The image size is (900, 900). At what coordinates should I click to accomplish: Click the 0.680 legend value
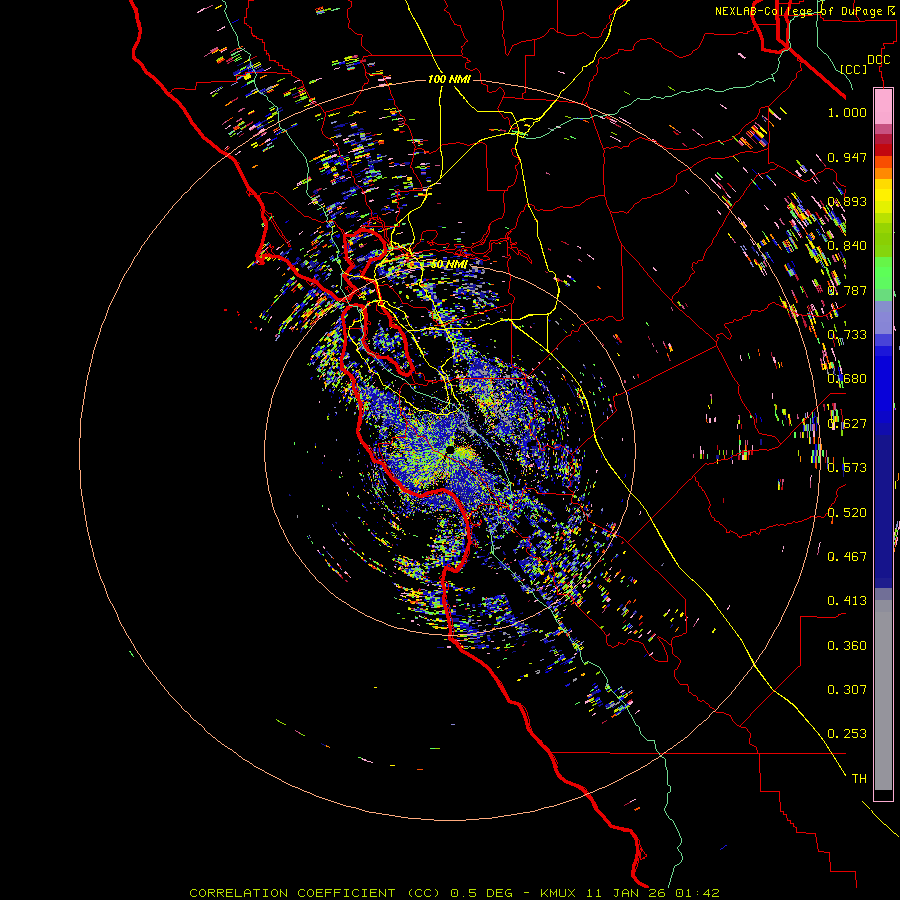point(847,379)
